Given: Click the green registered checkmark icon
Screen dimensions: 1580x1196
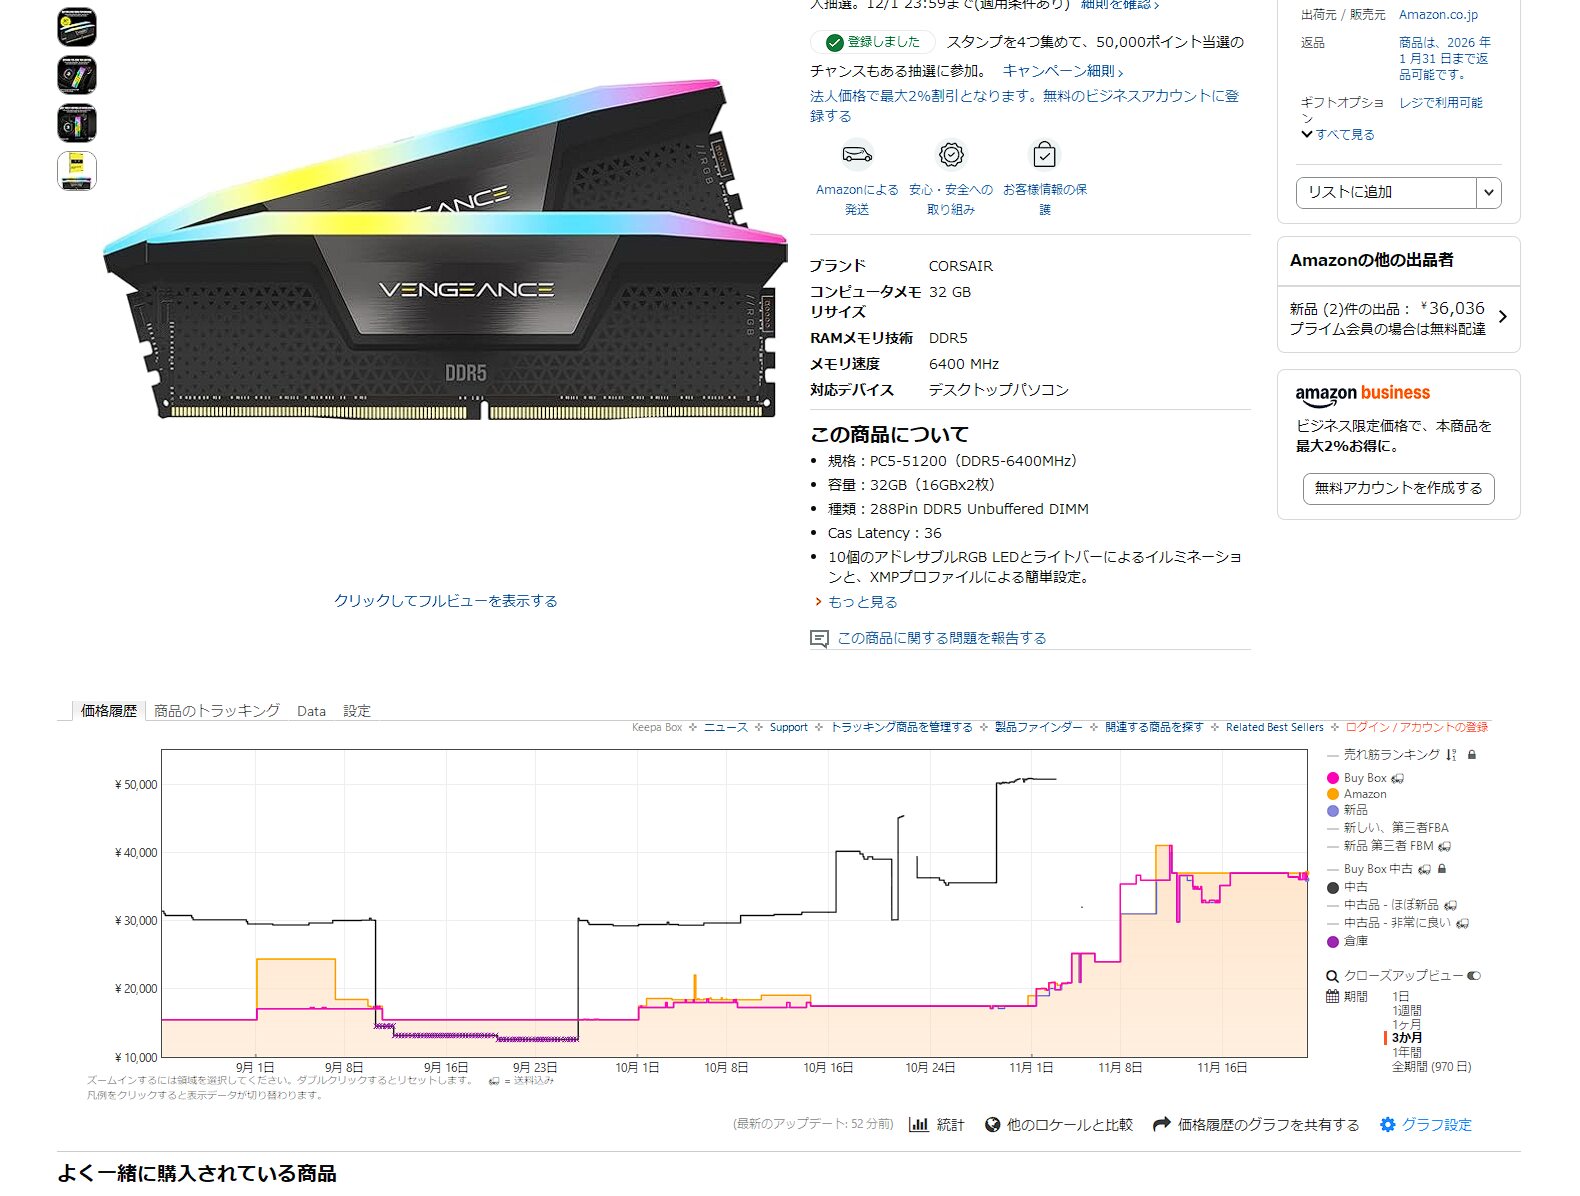Looking at the screenshot, I should (834, 42).
